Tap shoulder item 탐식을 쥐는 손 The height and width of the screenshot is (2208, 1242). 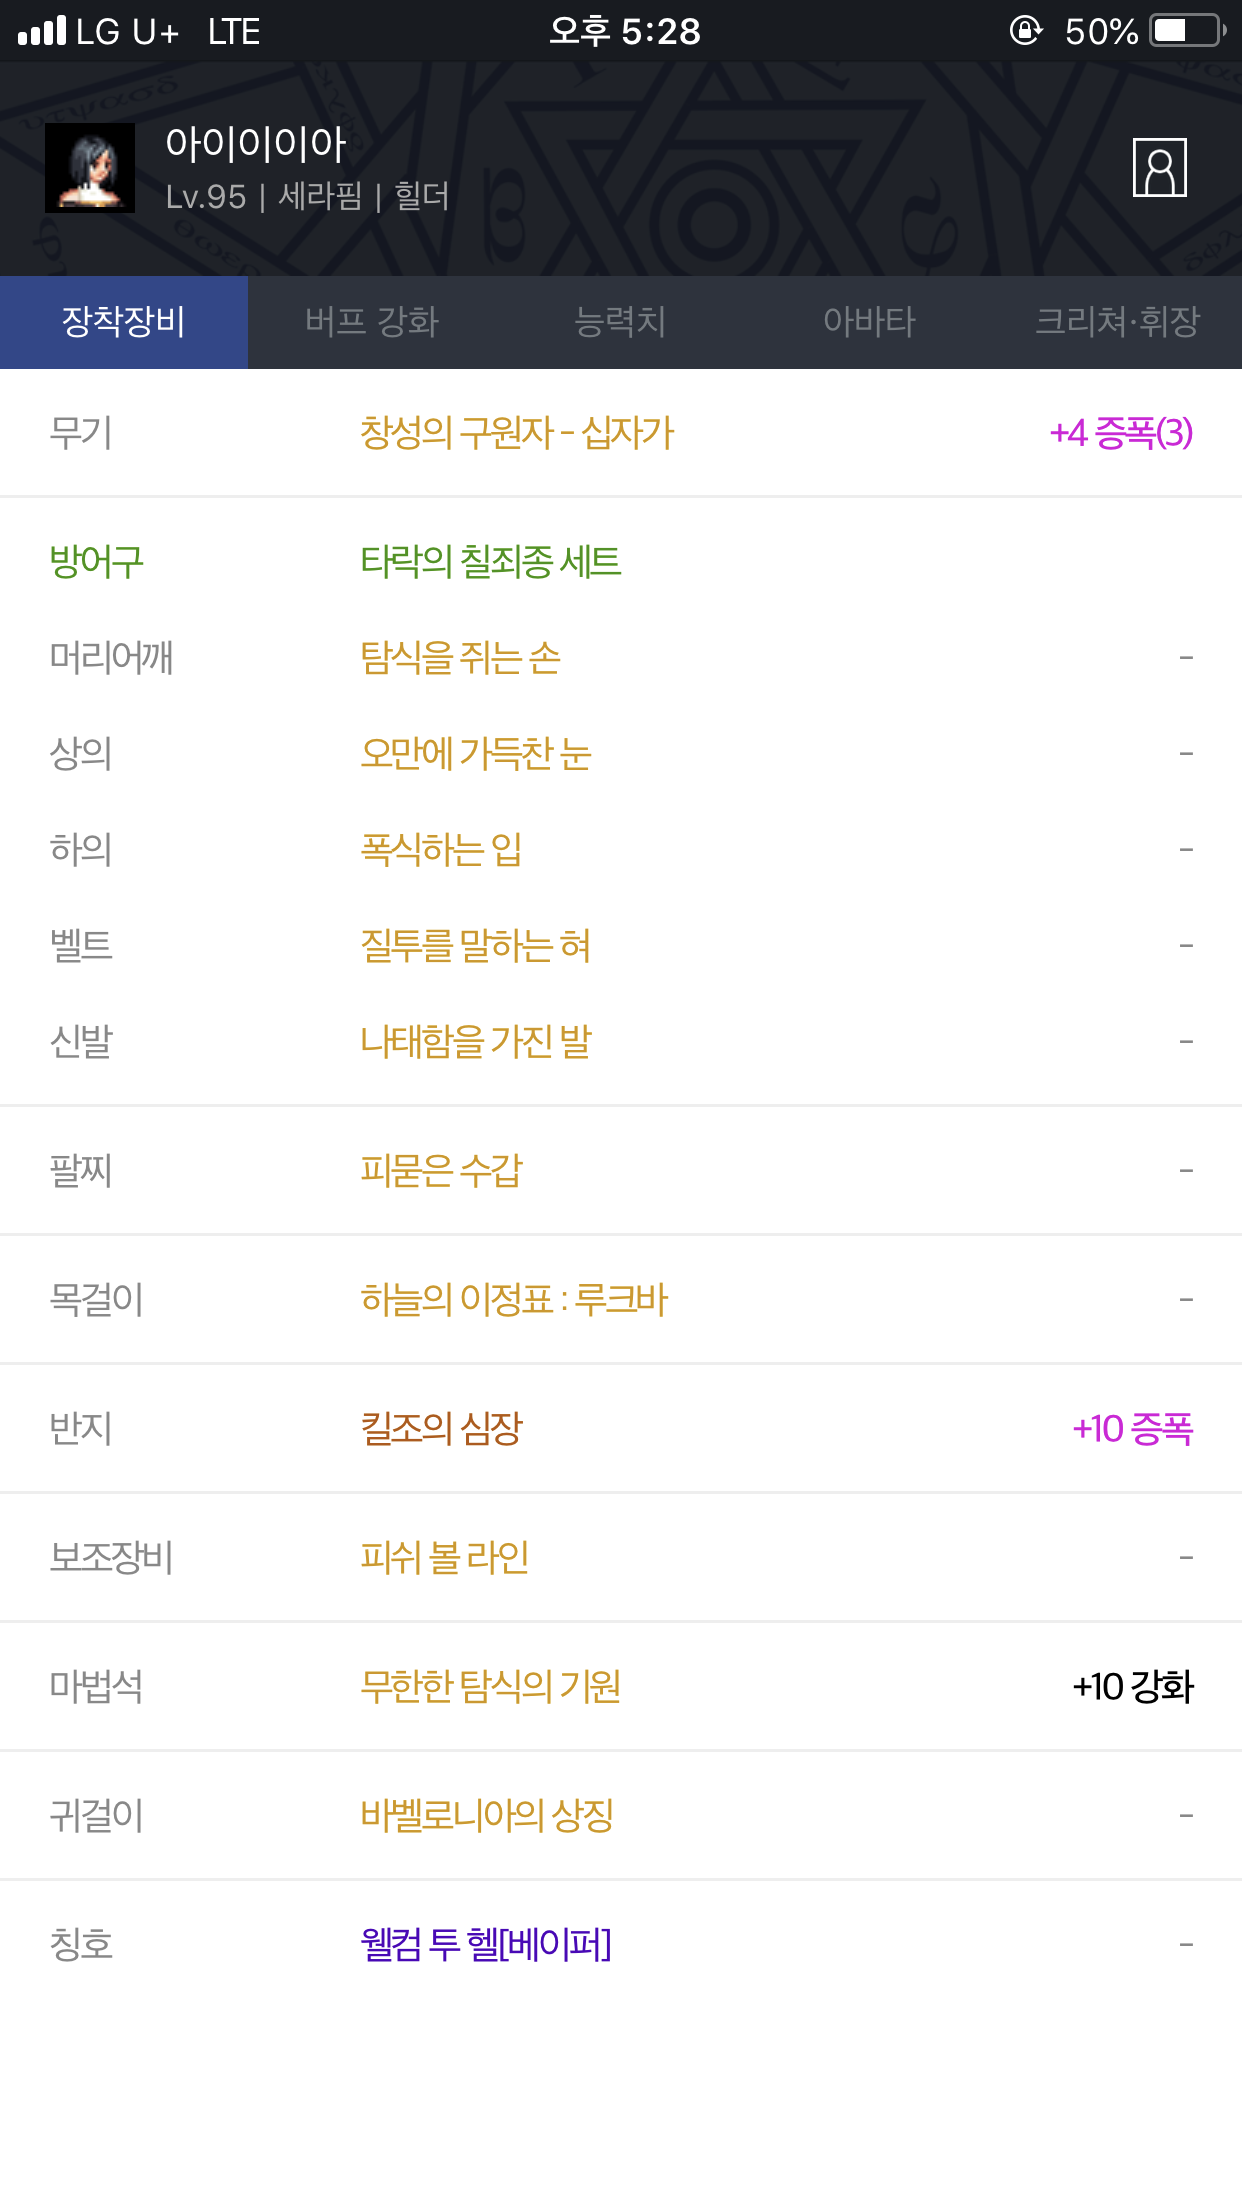tap(460, 658)
